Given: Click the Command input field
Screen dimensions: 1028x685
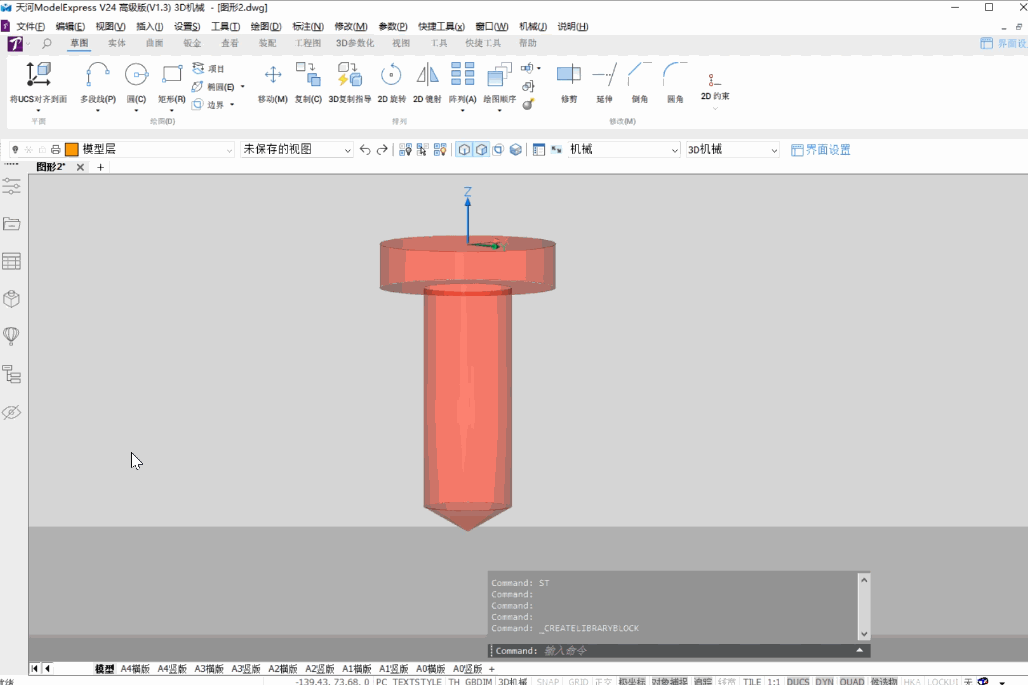Looking at the screenshot, I should point(674,650).
